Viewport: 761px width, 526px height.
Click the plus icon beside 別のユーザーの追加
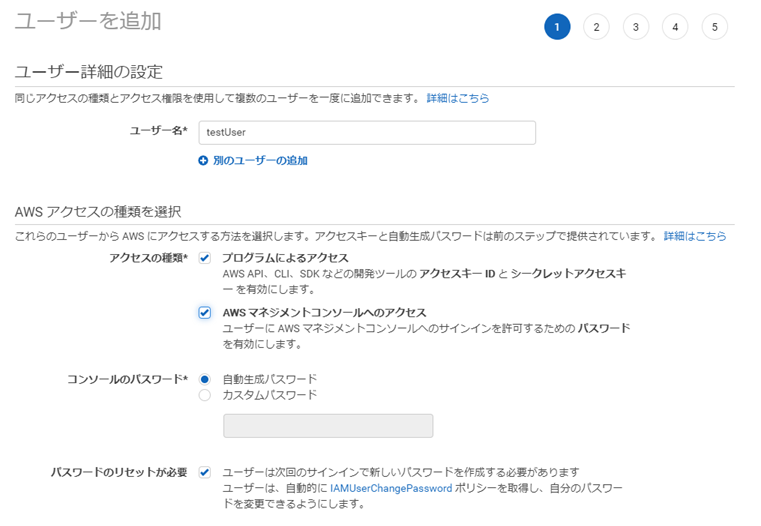(203, 161)
